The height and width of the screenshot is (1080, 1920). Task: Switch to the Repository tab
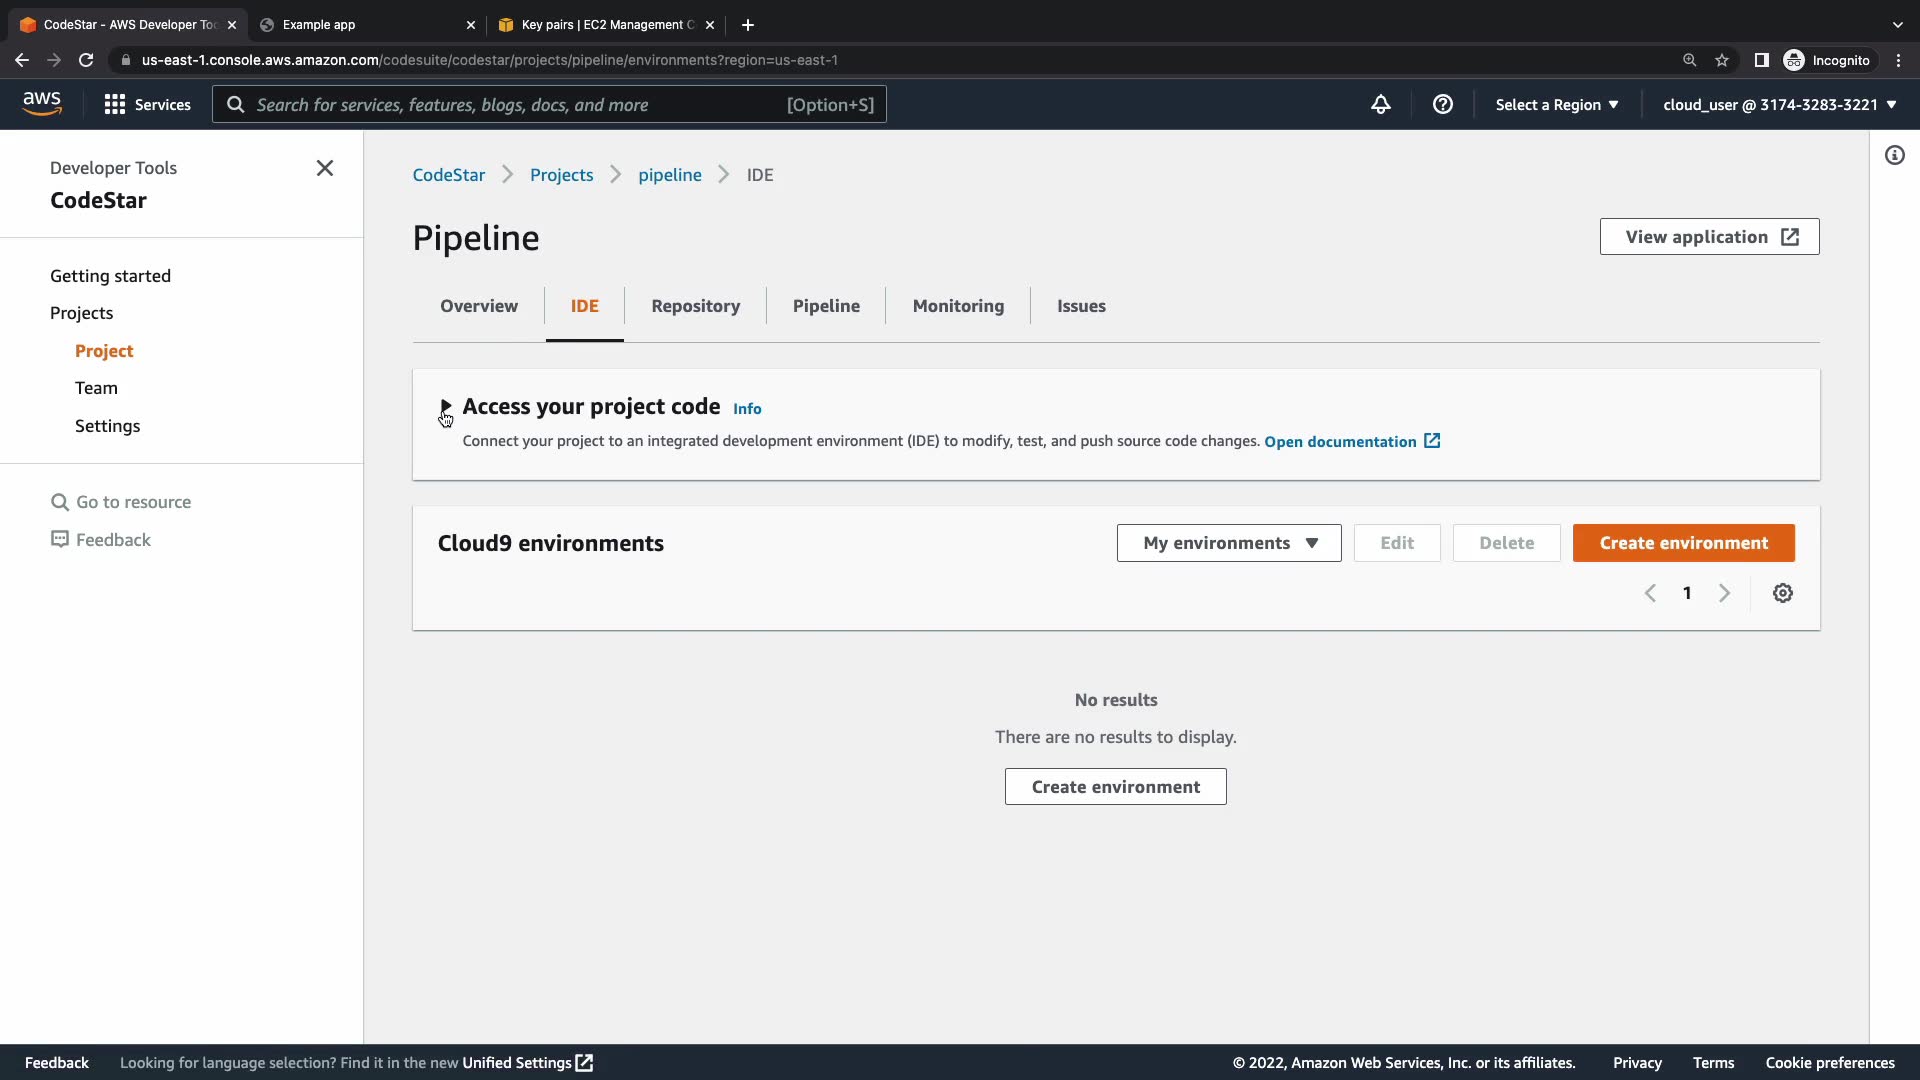695,306
